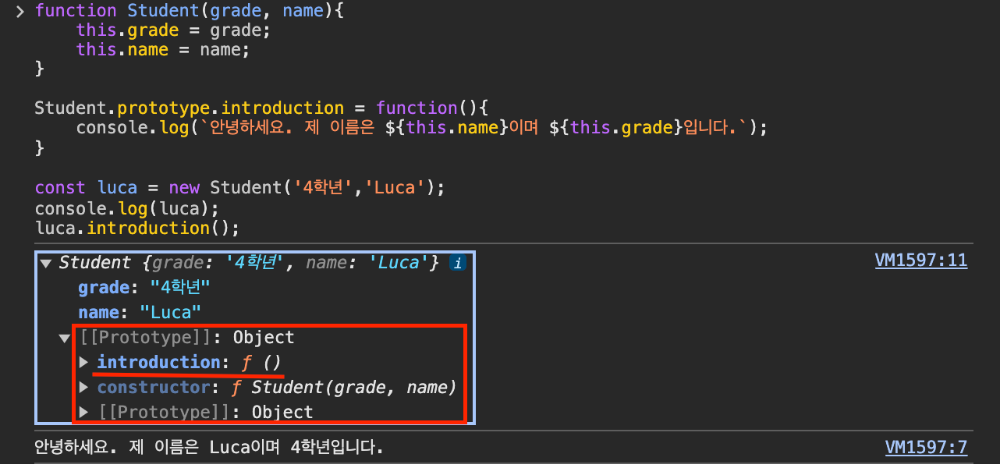The height and width of the screenshot is (464, 1000).
Task: Click the introduction: f () property text
Action: coord(189,363)
